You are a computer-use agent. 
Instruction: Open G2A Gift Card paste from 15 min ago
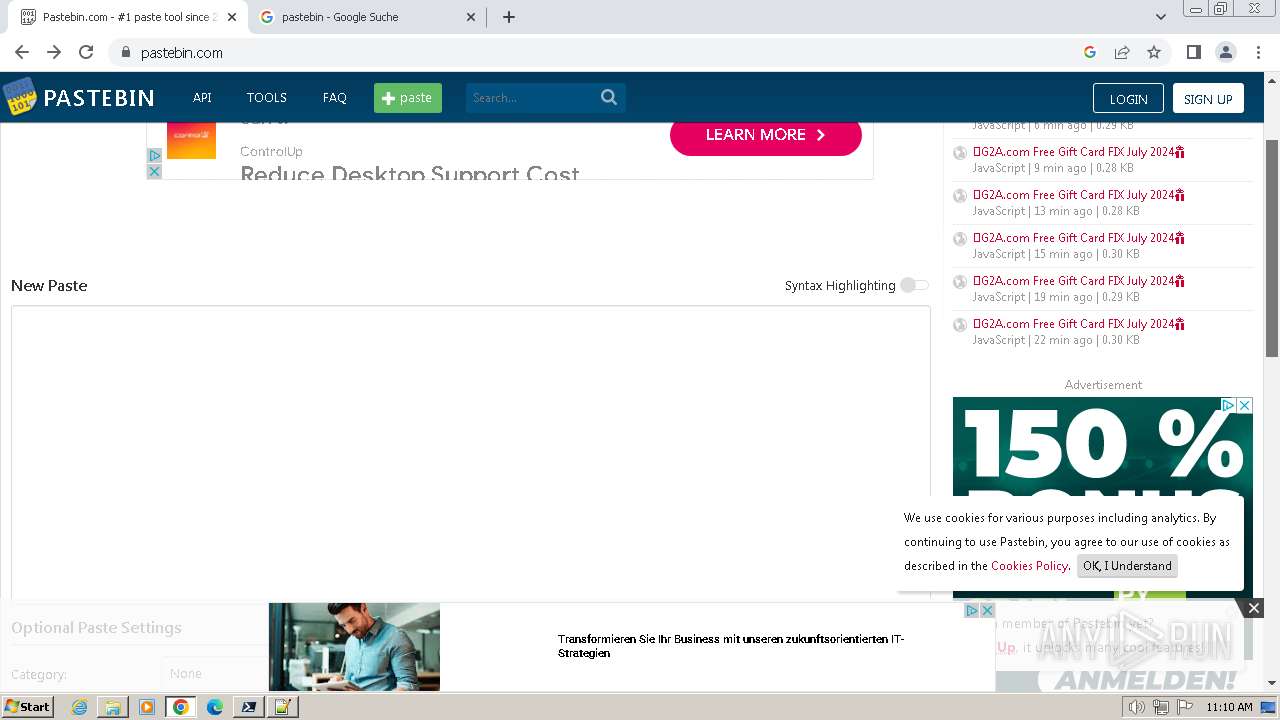(x=1079, y=238)
